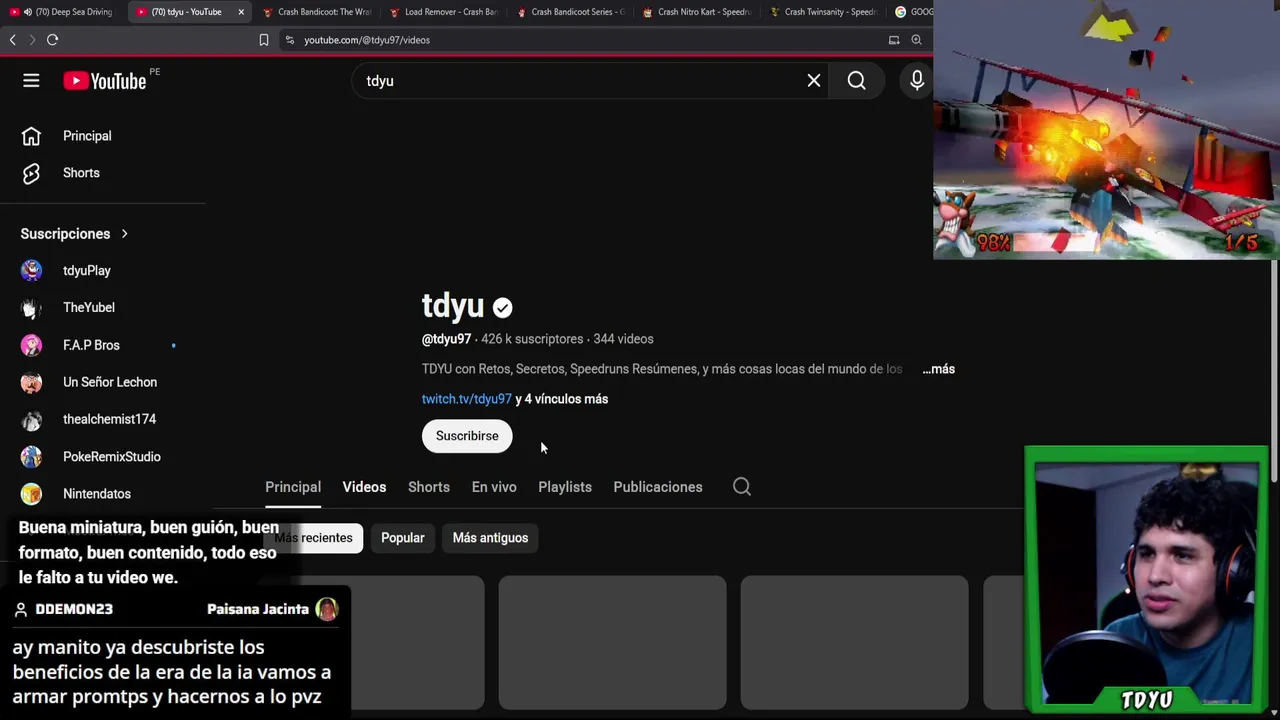Open the channel Playlists tab
This screenshot has height=720, width=1280.
(x=565, y=487)
